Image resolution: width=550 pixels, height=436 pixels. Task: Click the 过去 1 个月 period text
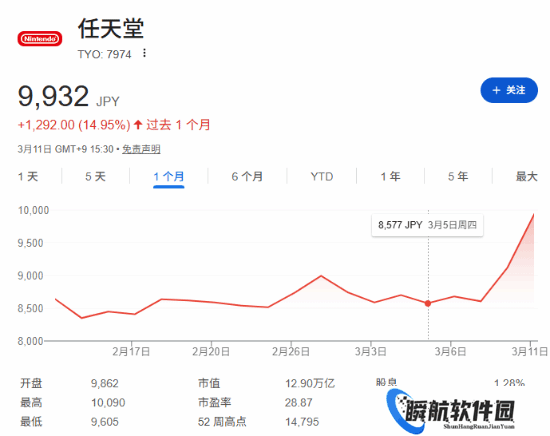pyautogui.click(x=178, y=125)
